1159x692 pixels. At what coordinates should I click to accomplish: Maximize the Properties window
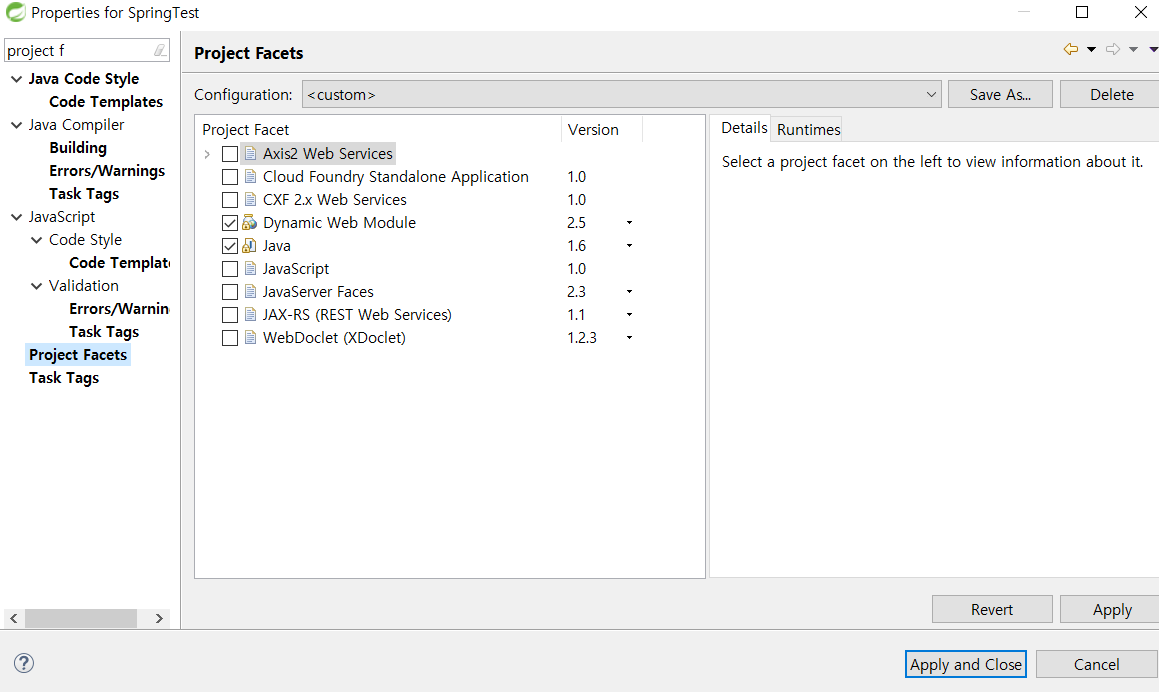pos(1082,12)
